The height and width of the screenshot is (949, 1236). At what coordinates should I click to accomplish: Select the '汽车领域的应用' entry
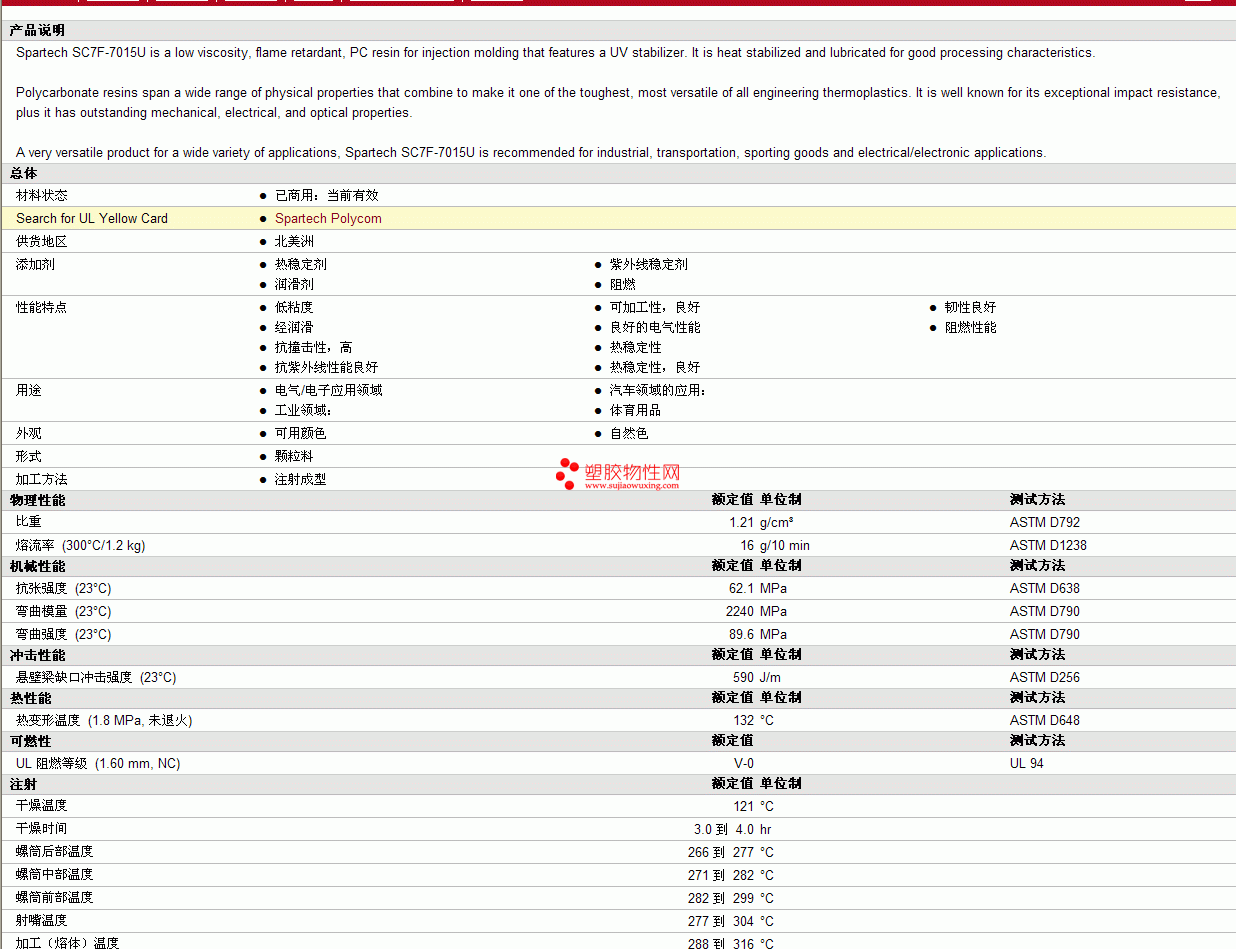656,390
